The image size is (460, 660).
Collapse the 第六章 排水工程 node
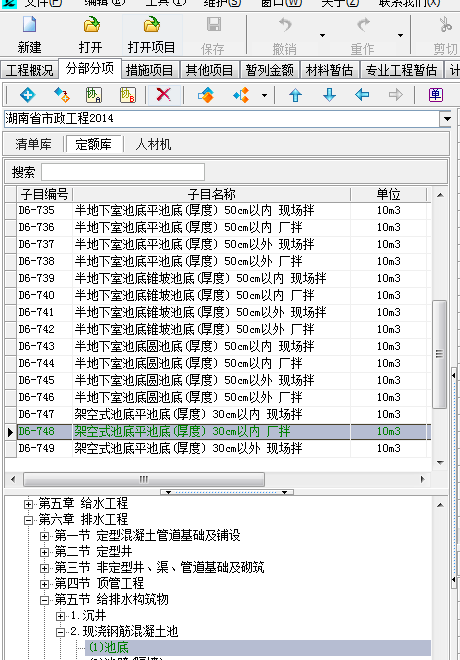pos(28,520)
